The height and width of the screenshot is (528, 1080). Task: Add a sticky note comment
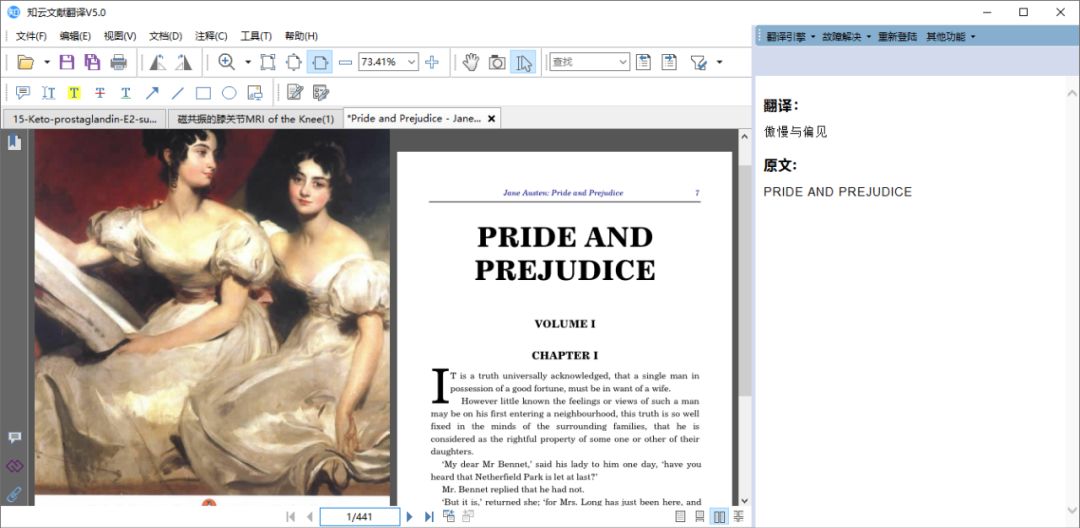point(23,93)
